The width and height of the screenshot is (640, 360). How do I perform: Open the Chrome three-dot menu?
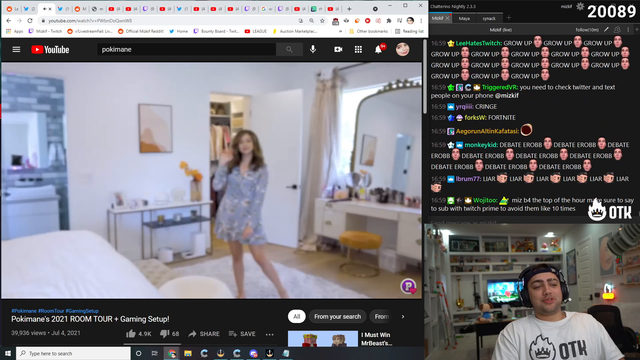[421, 20]
